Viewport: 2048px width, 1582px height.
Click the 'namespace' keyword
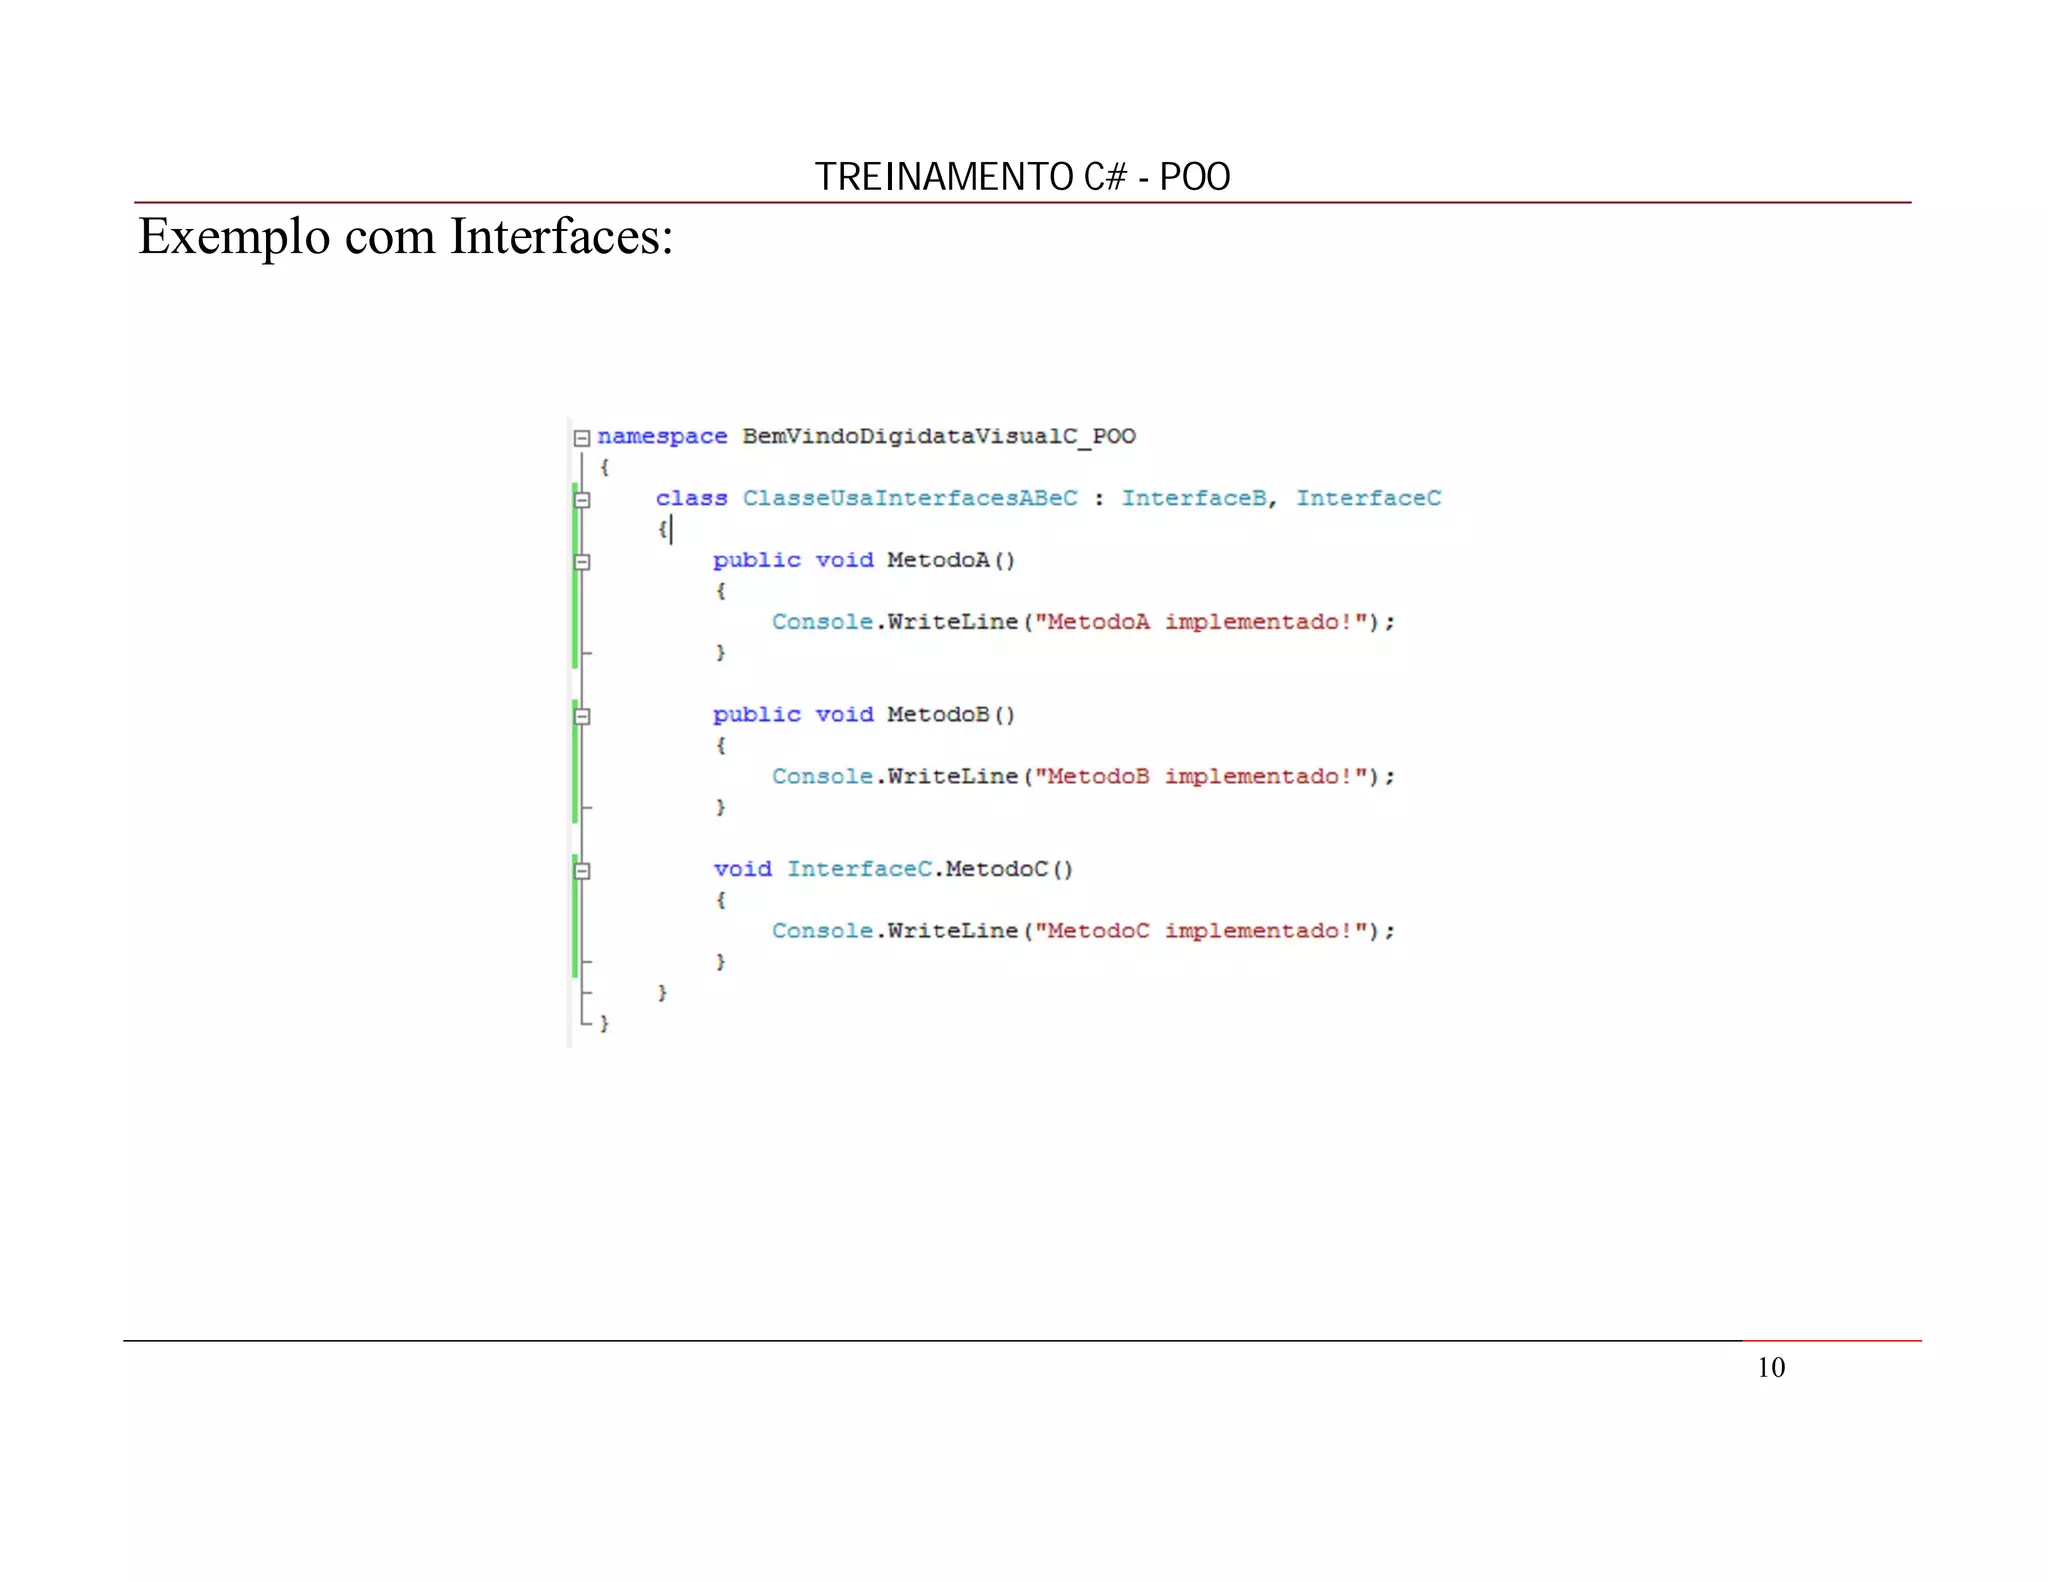click(662, 437)
